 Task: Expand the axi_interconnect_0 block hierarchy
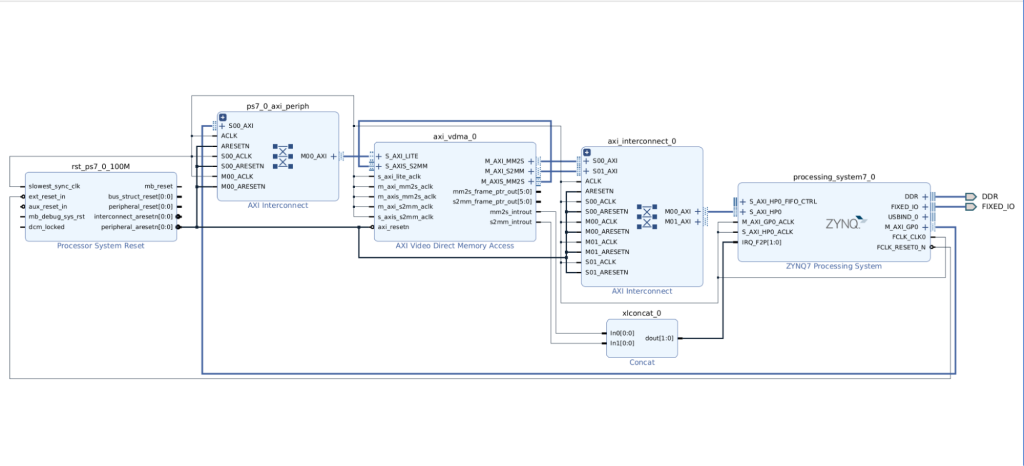point(587,152)
